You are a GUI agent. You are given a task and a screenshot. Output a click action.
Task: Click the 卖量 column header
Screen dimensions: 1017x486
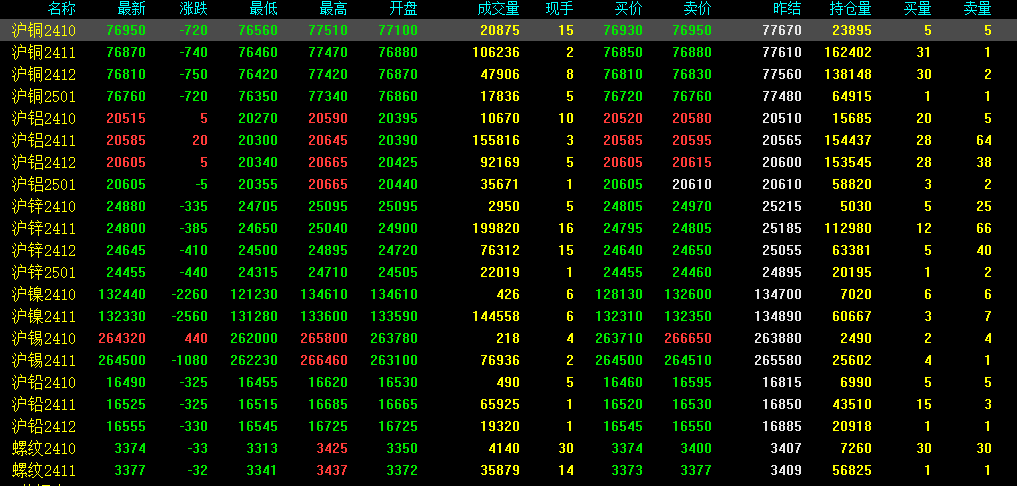tap(977, 8)
